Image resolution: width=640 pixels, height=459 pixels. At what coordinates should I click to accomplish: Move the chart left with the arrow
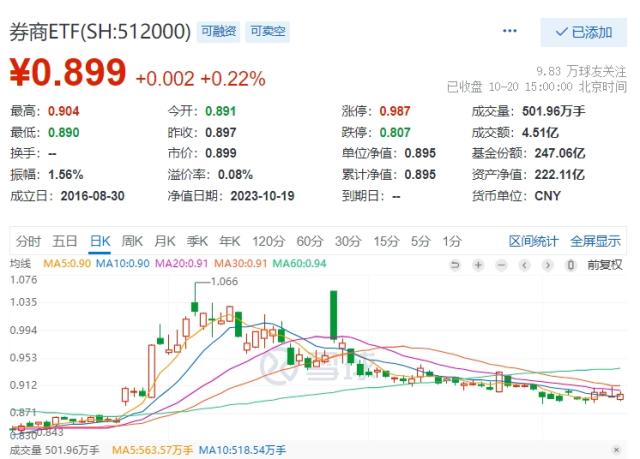[x=524, y=265]
